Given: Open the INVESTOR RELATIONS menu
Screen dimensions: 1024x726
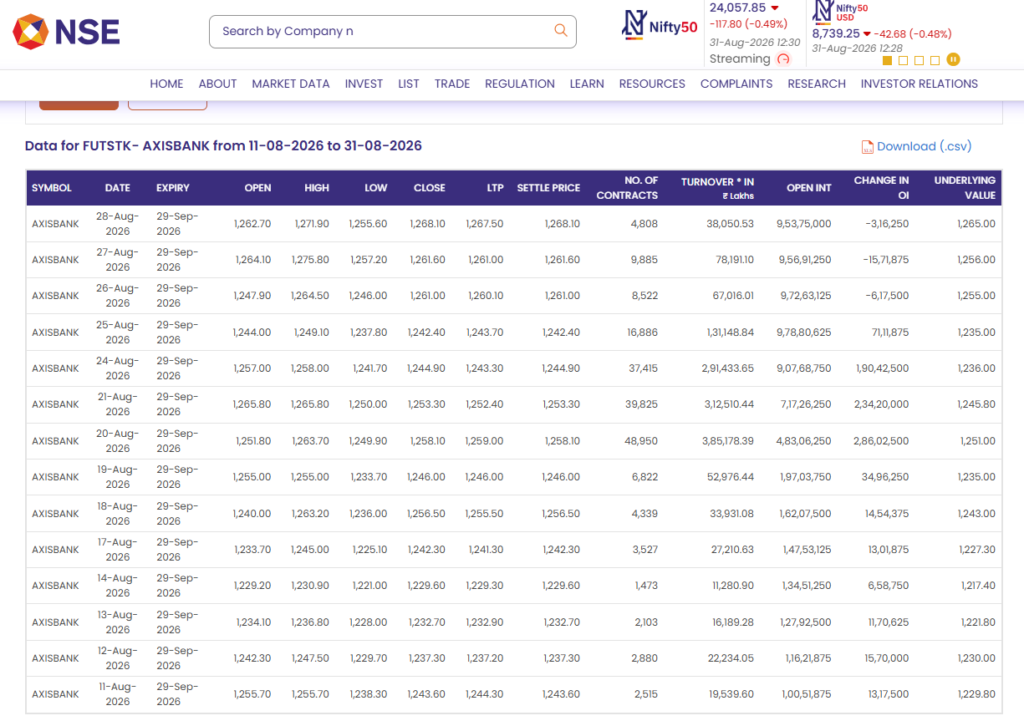Looking at the screenshot, I should 919,84.
